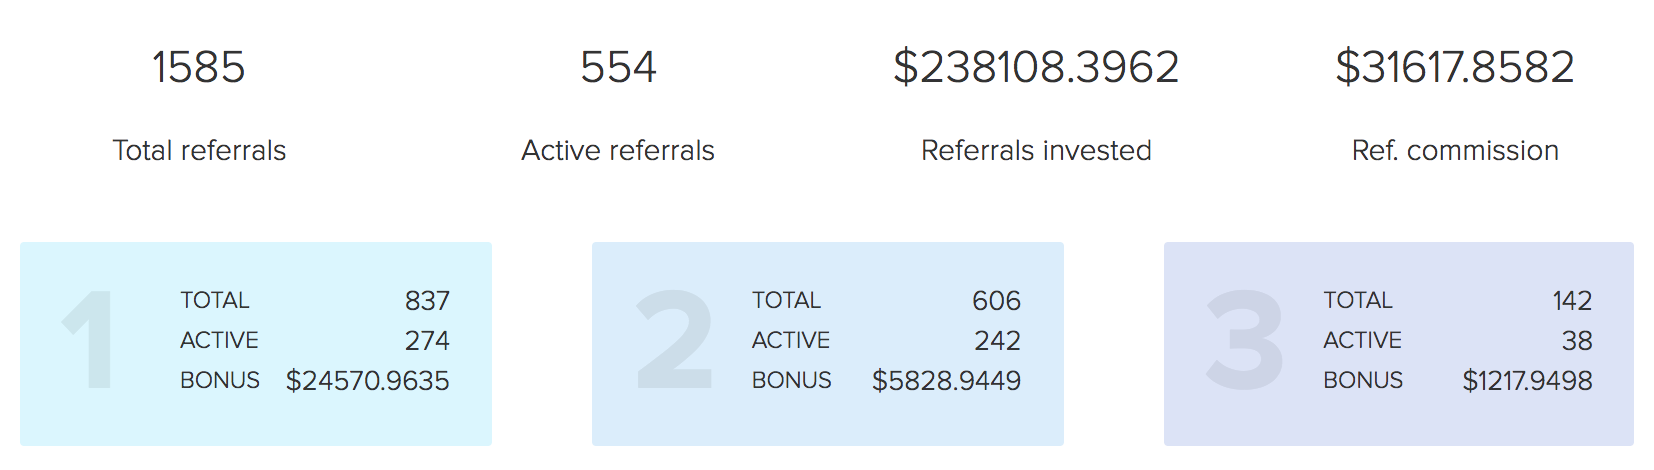The image size is (1654, 470).
Task: Click the Ref. commission label
Action: click(x=1455, y=150)
